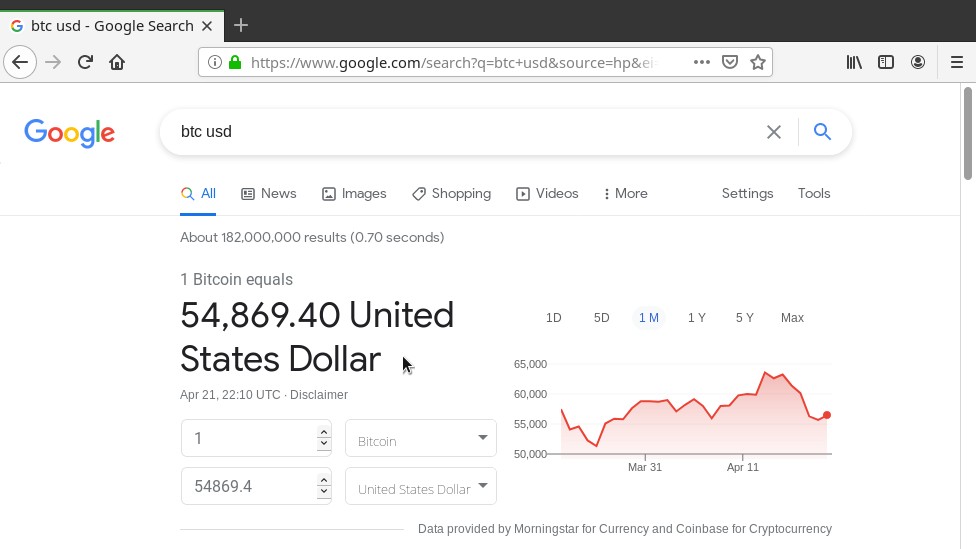Select the Max chart range
The width and height of the screenshot is (976, 549).
[792, 318]
